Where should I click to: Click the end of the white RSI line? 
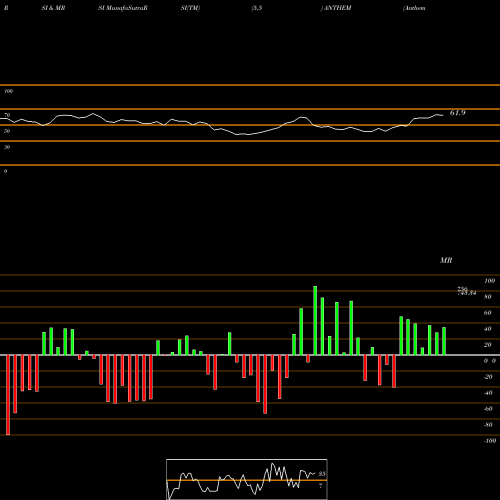click(443, 115)
